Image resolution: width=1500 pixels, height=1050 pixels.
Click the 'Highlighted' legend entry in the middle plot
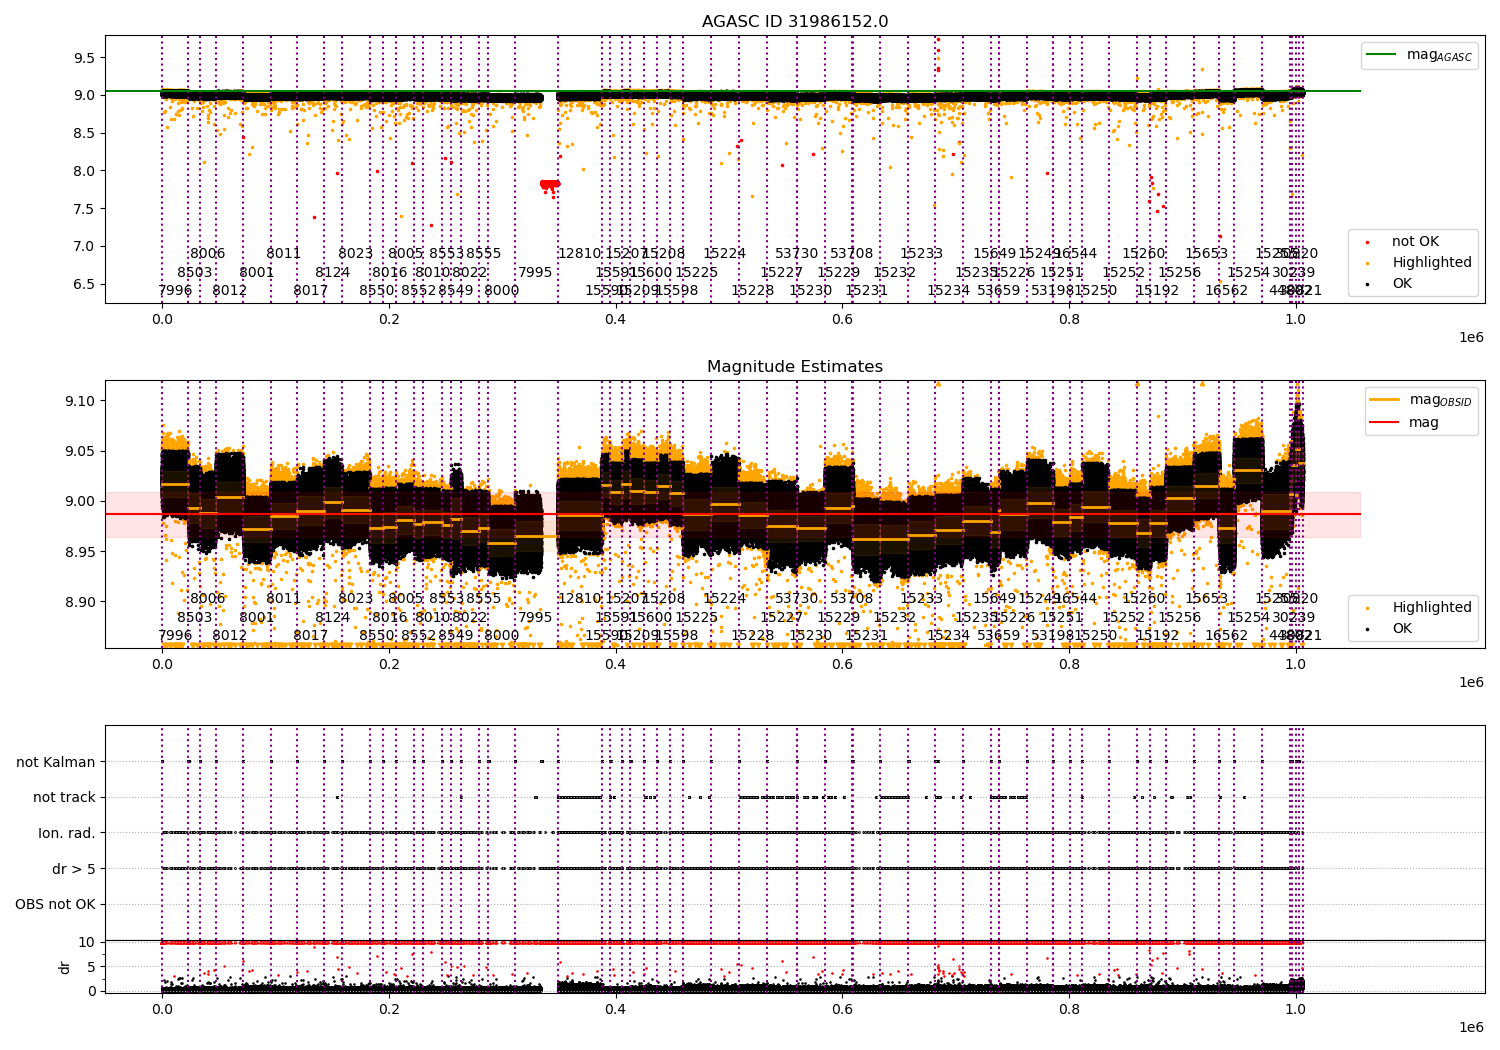(x=1416, y=607)
